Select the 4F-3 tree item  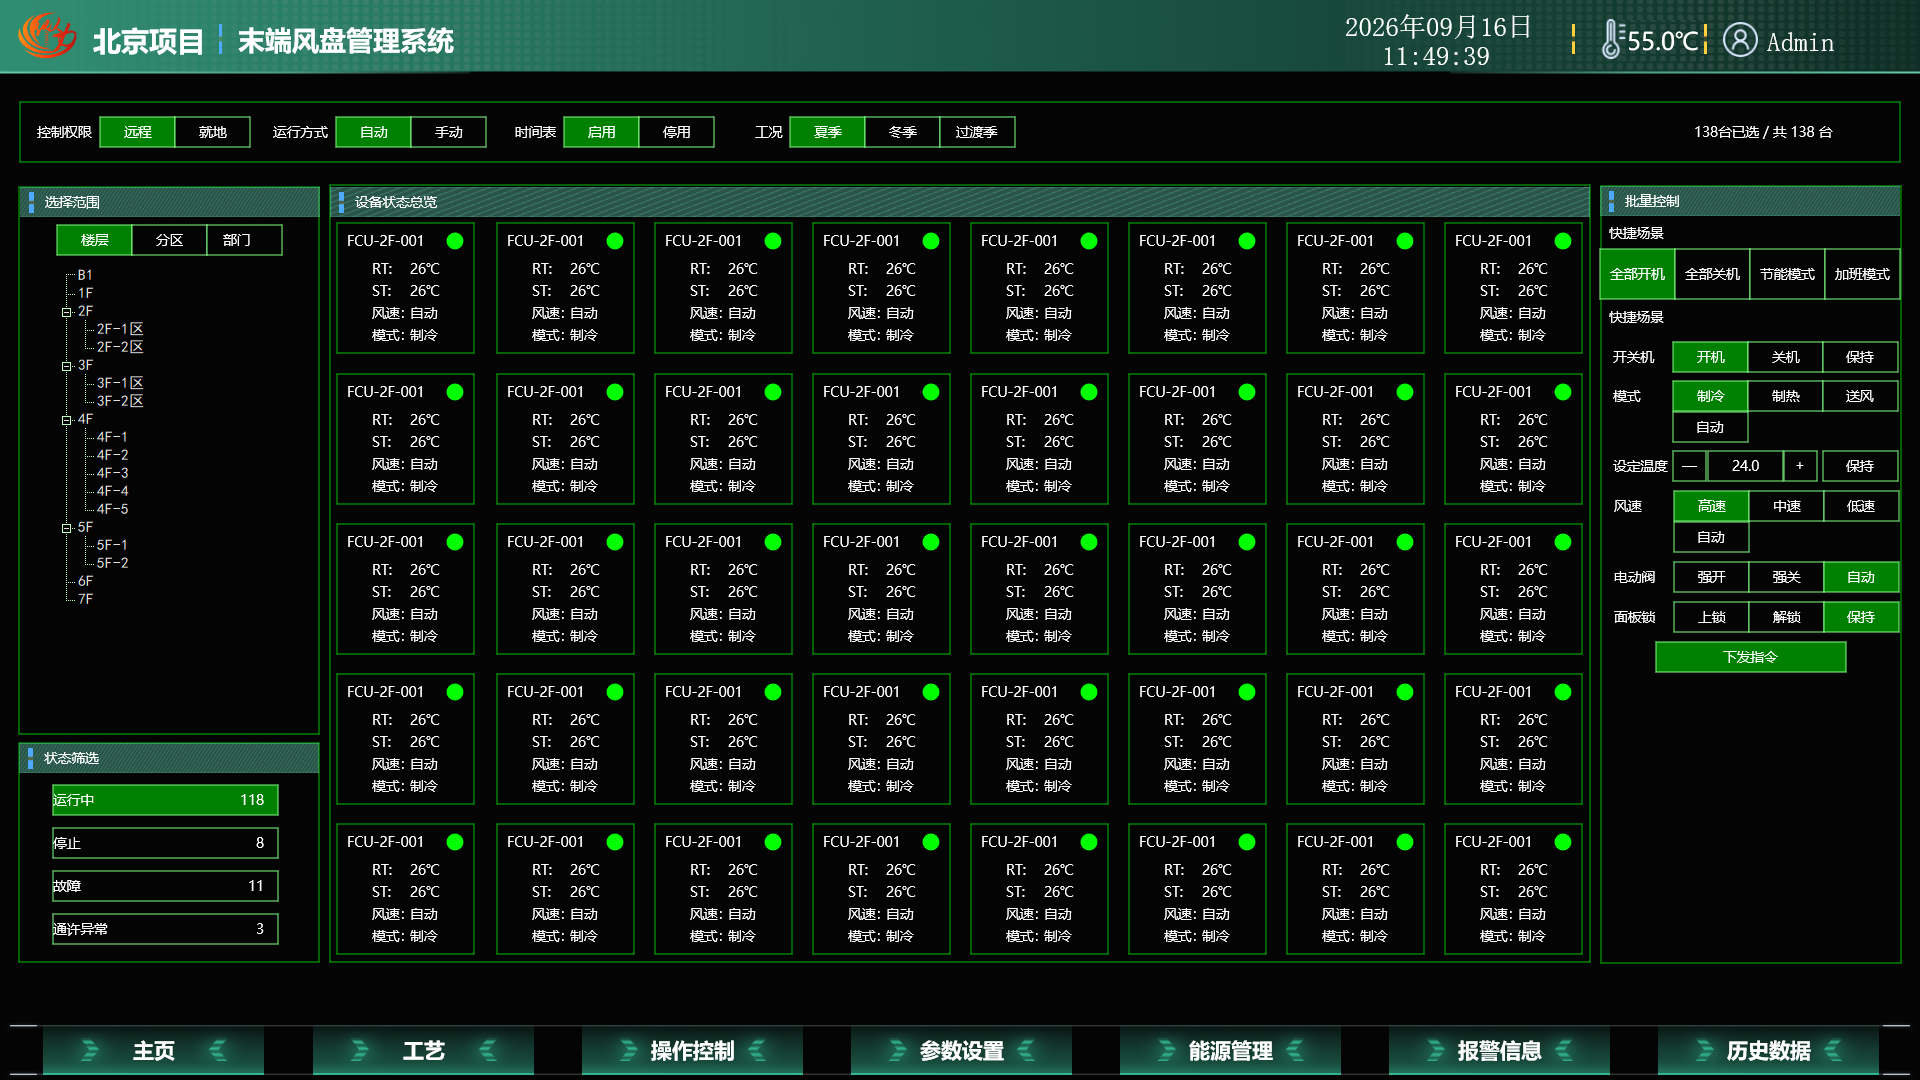[x=112, y=473]
